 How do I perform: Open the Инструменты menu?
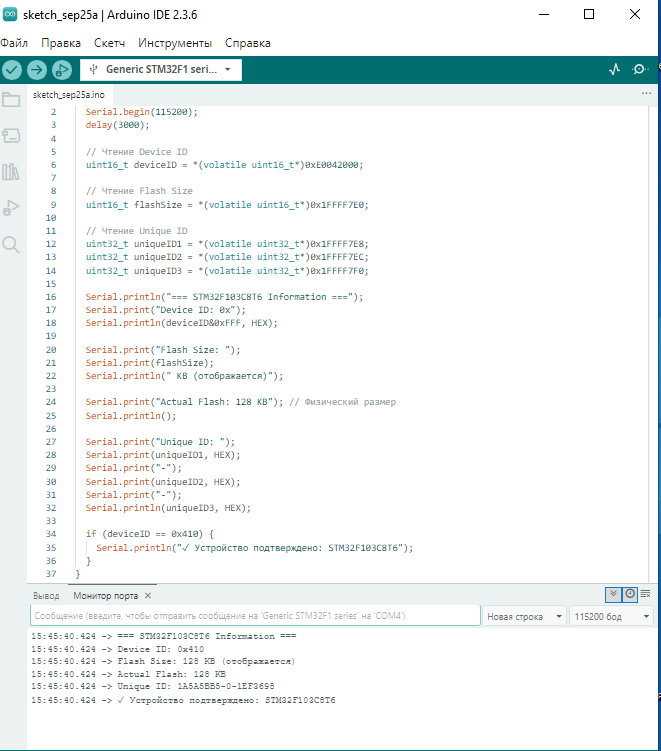click(175, 43)
